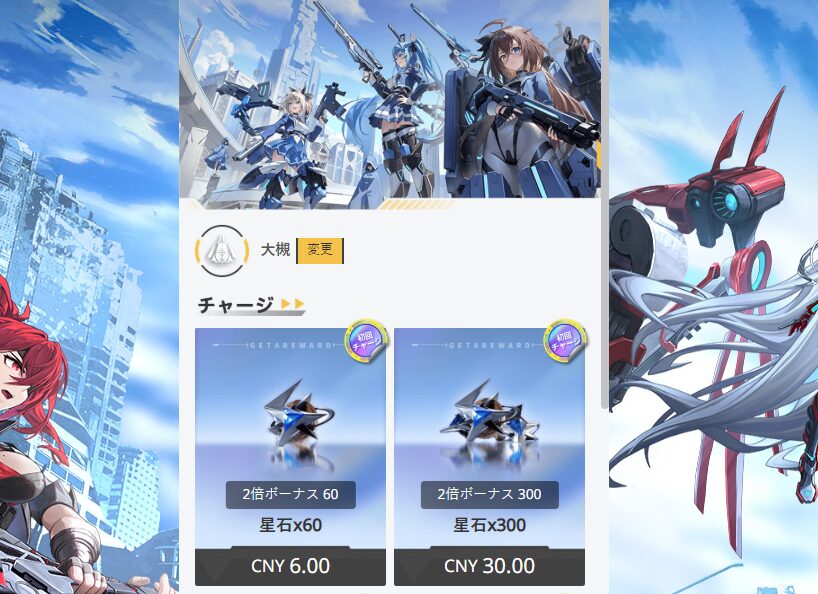Click the 初回チャージ badge on 星石x60 card

coord(366,339)
